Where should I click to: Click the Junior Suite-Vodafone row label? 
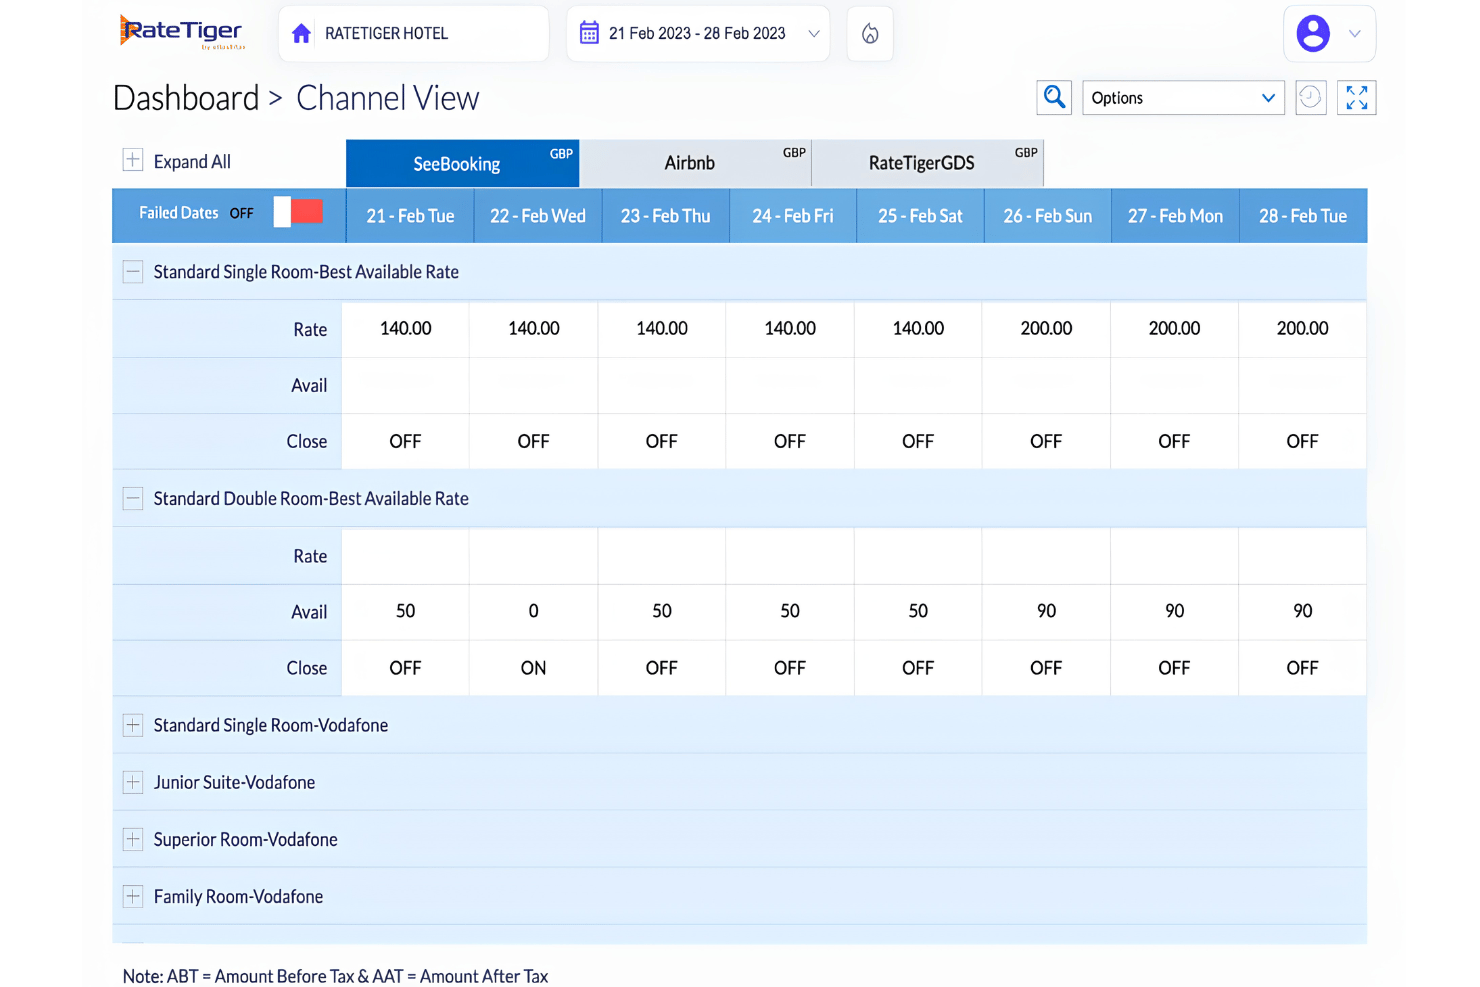click(x=234, y=782)
